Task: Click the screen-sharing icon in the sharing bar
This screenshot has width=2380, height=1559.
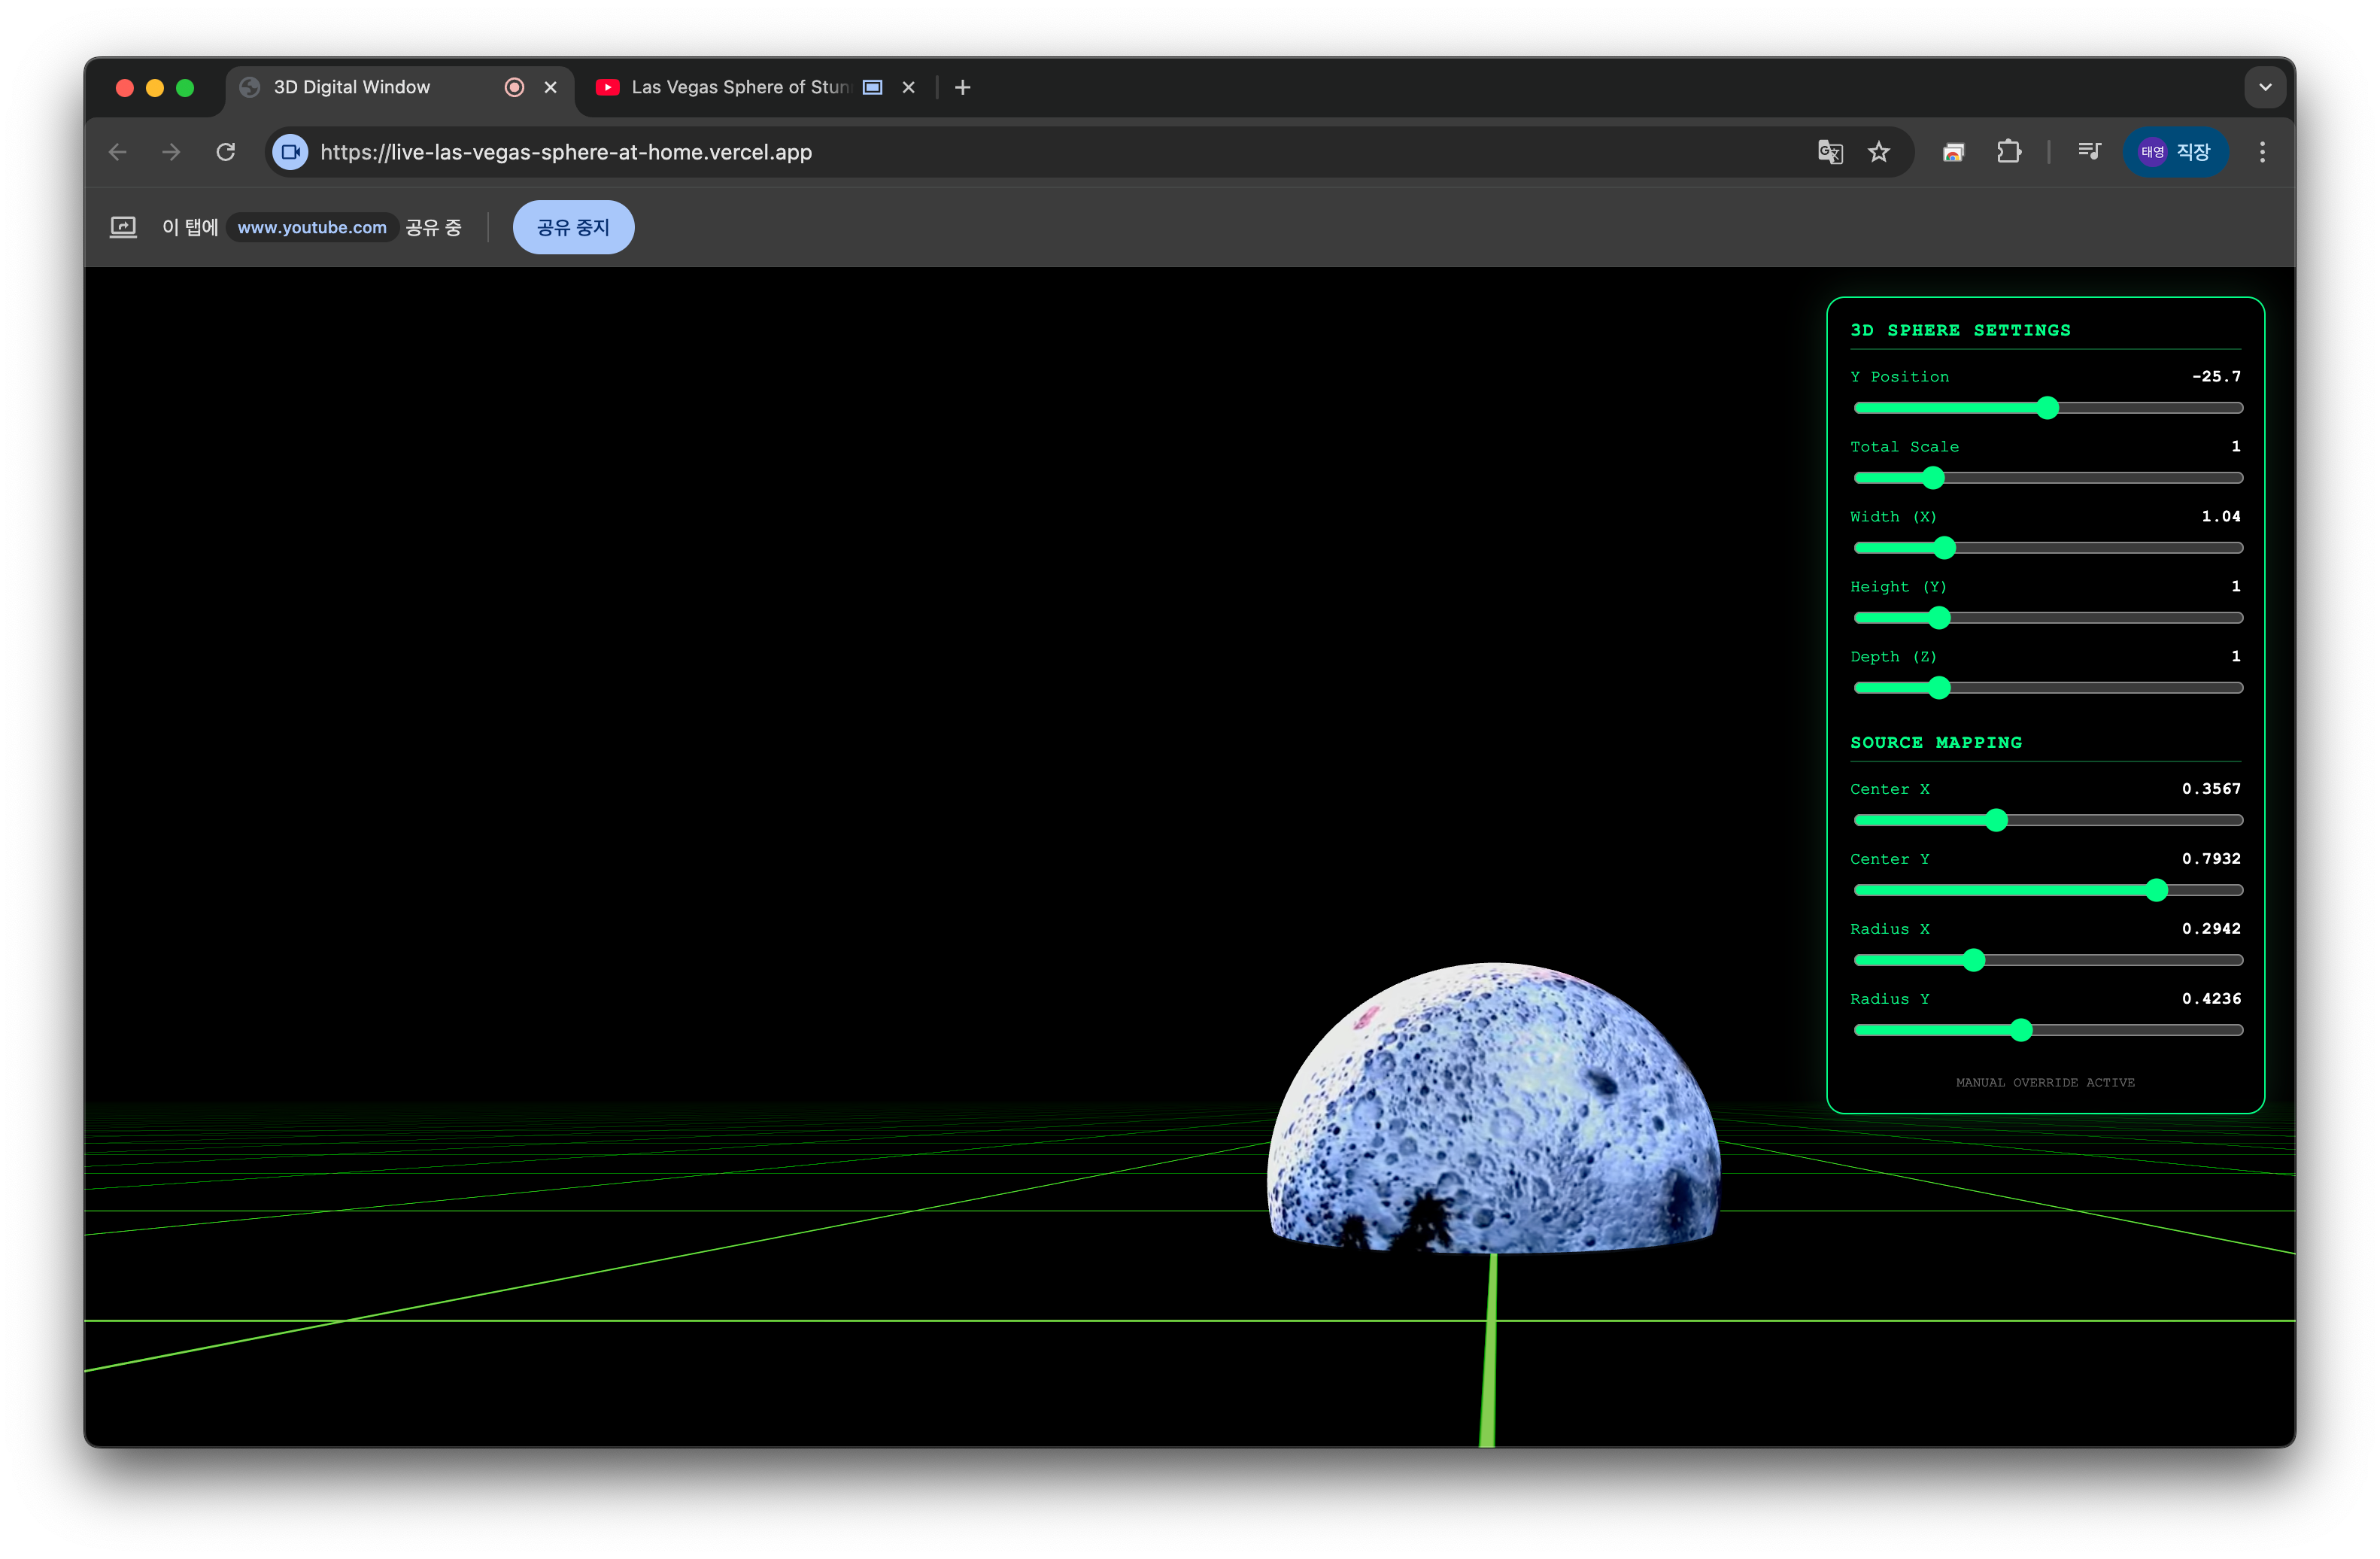Action: click(x=123, y=227)
